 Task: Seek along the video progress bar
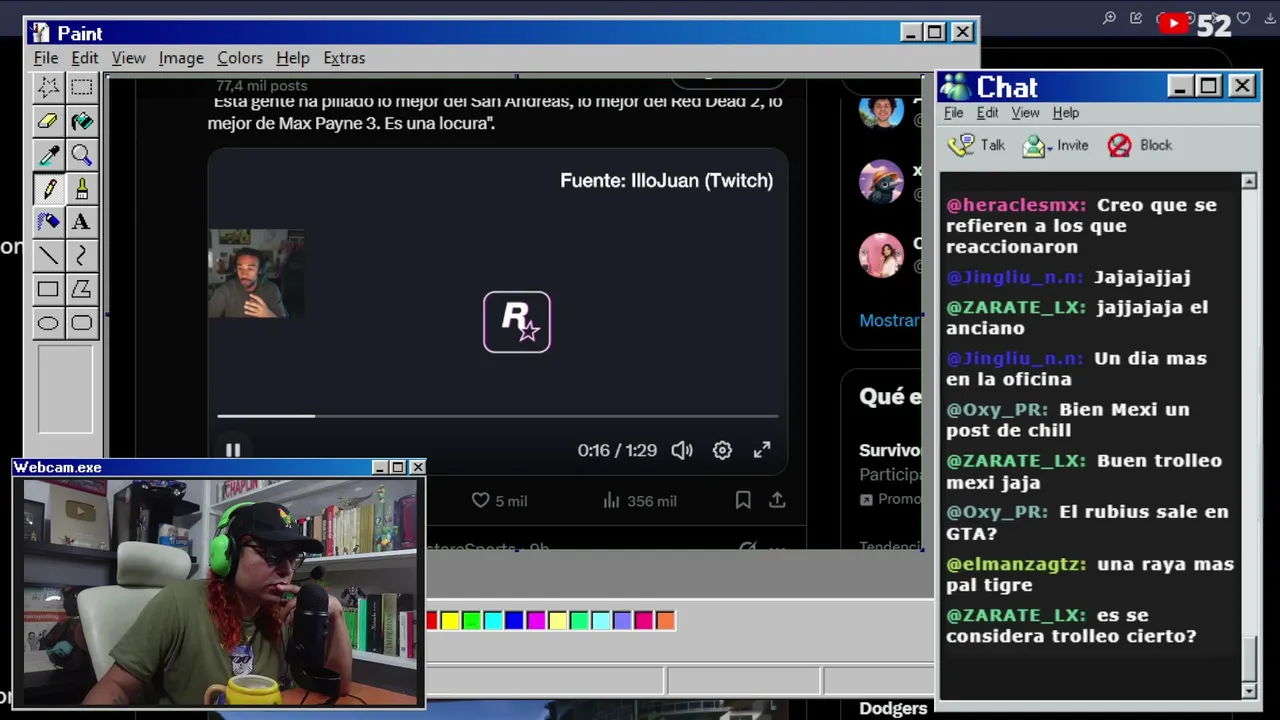click(498, 416)
